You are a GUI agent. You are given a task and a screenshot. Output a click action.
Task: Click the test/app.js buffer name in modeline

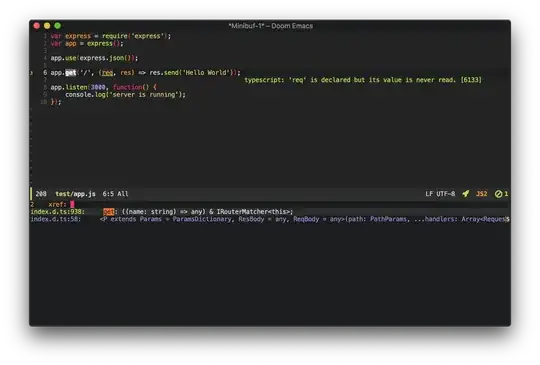tap(75, 194)
